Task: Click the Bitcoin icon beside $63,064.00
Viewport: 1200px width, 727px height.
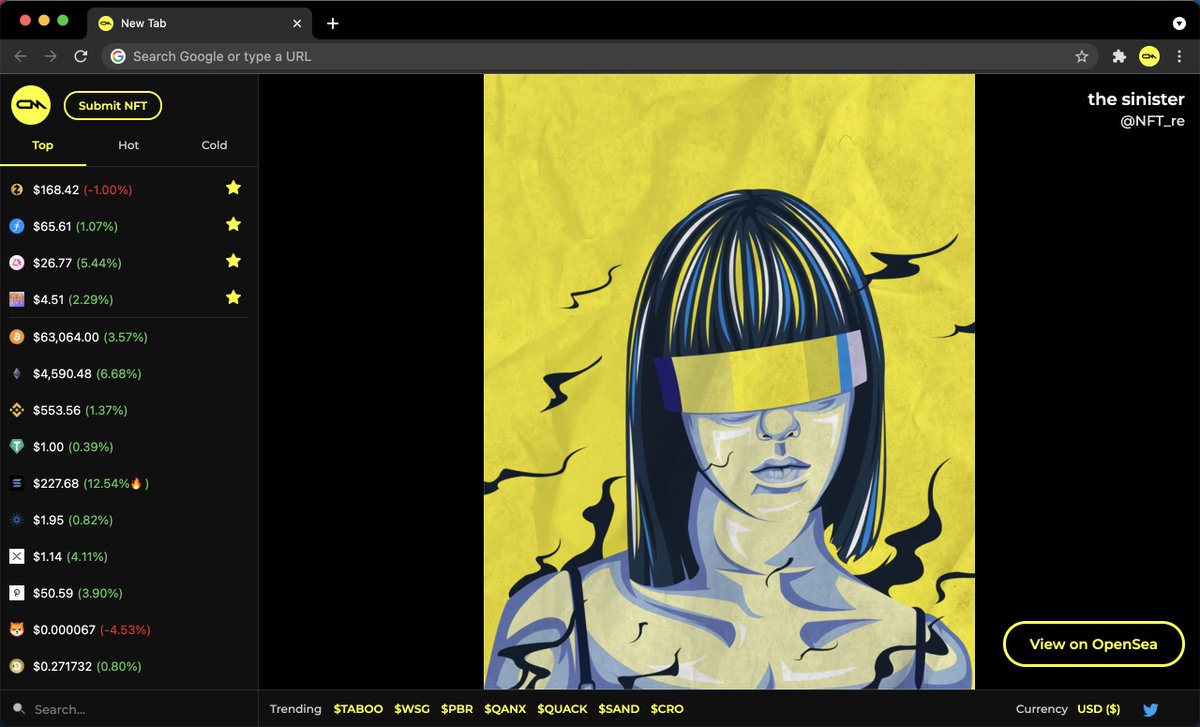Action: coord(16,337)
